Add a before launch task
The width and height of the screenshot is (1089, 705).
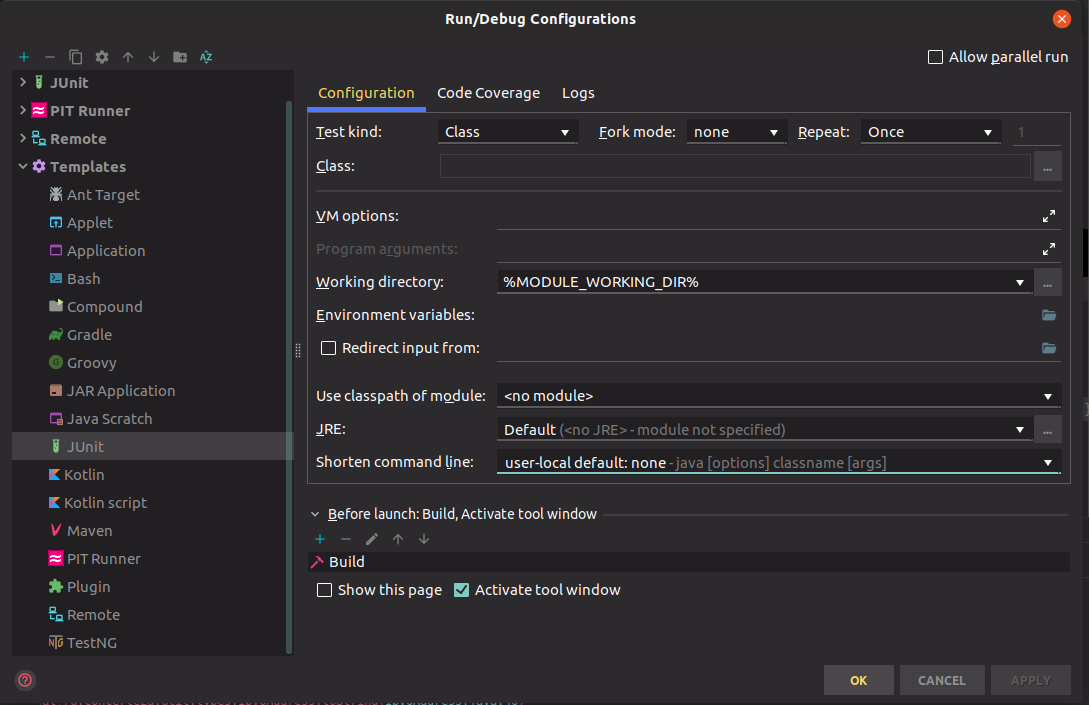pos(320,539)
